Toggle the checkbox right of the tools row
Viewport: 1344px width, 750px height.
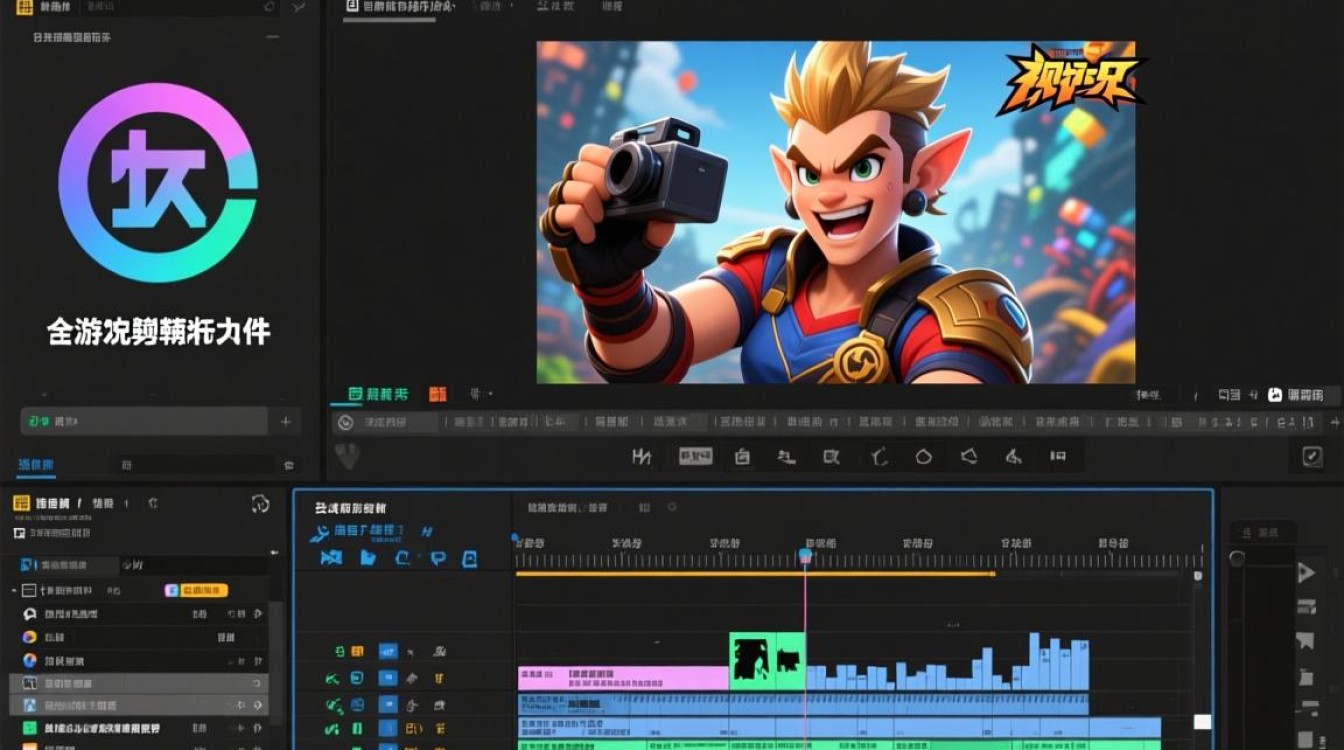[x=1312, y=457]
